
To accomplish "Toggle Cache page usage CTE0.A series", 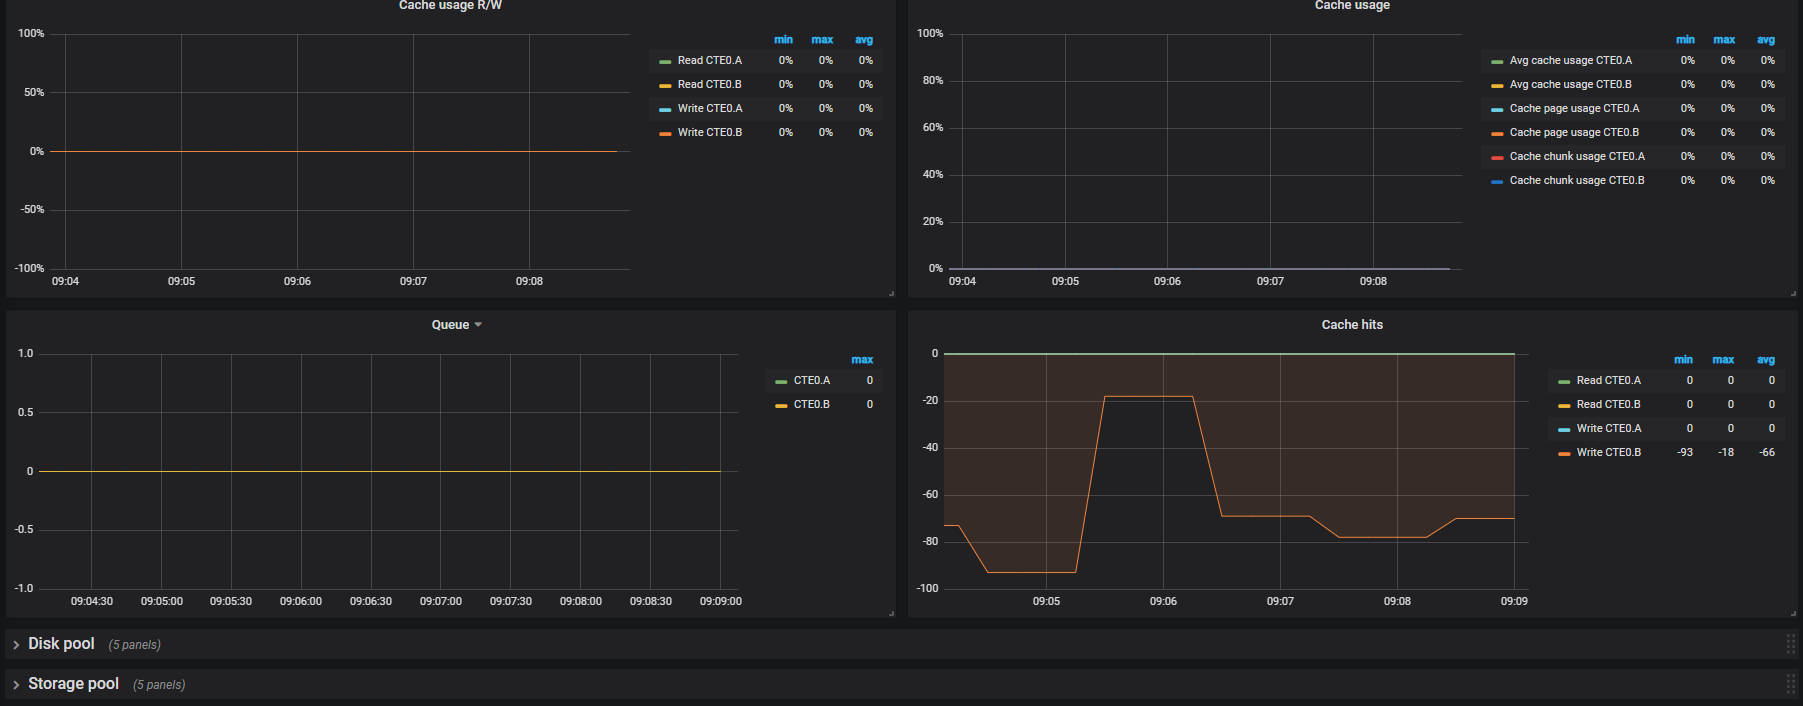I will 1574,109.
